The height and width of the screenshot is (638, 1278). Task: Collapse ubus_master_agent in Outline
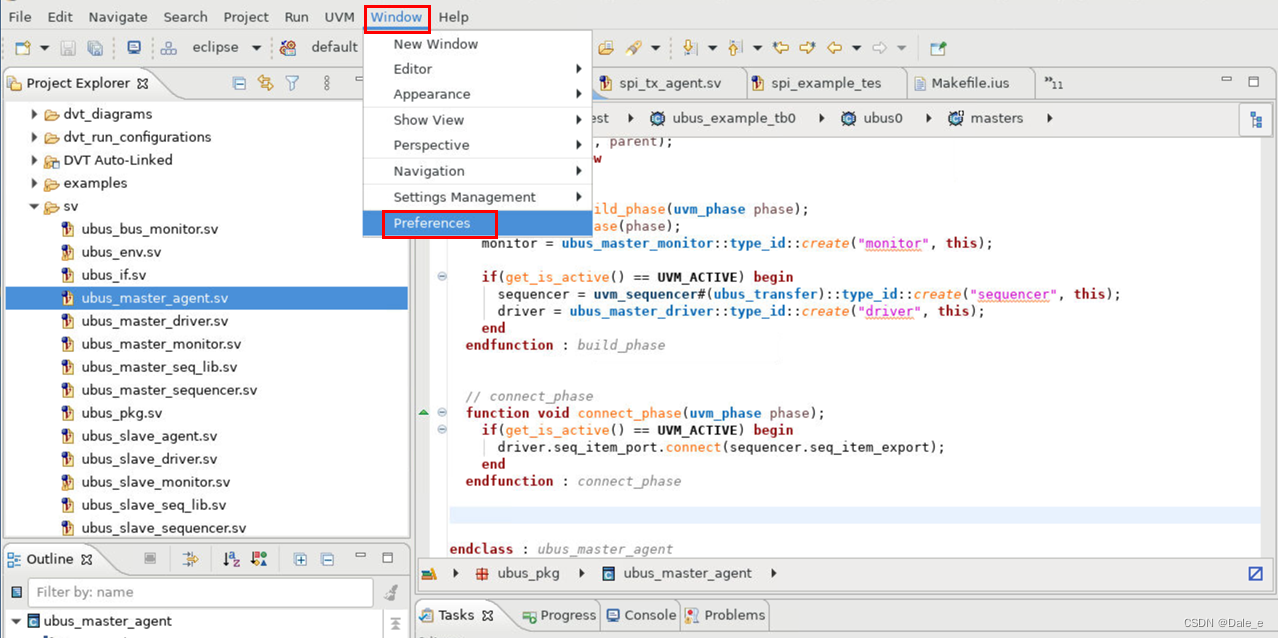click(15, 621)
